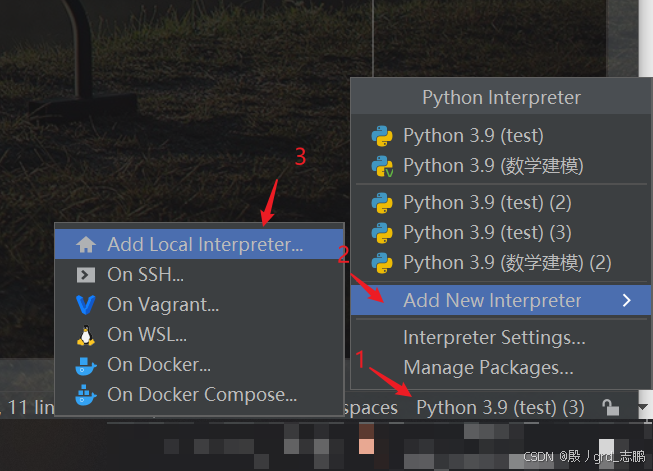Choose On WSL... interpreter option

coord(199,334)
